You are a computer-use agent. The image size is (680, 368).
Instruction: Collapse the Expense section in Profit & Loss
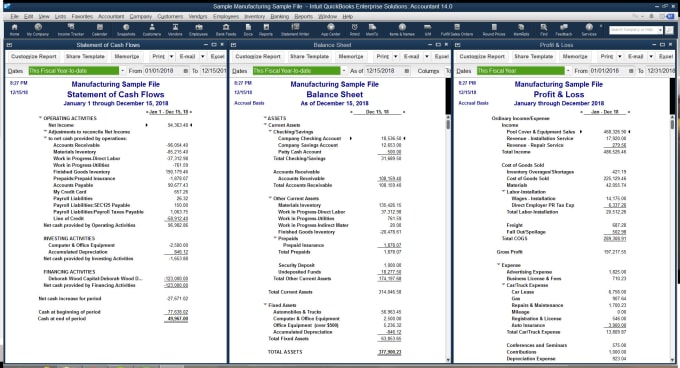(499, 265)
